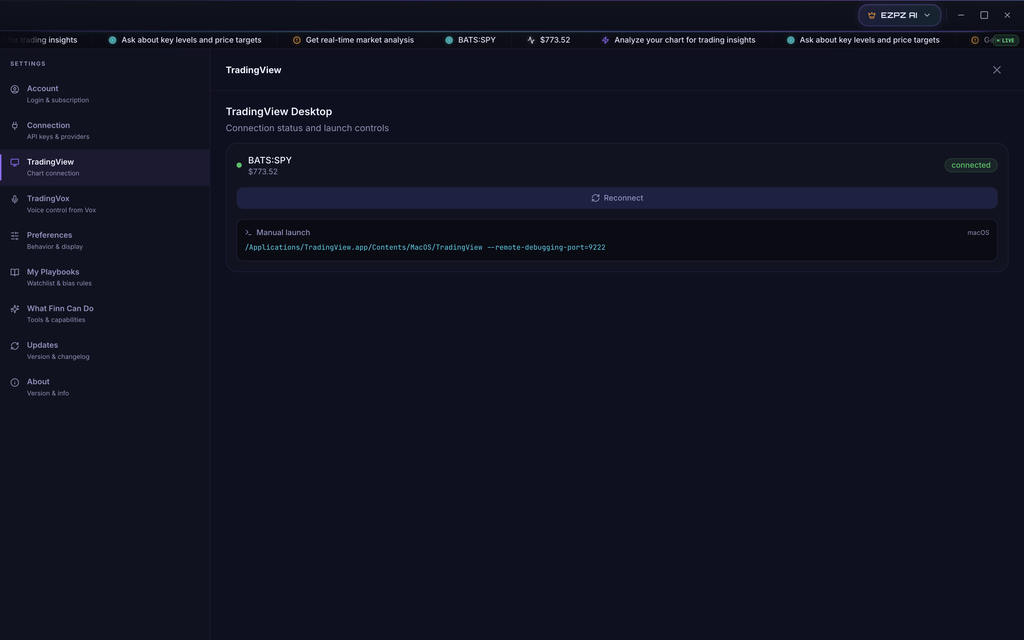Open the Connection settings section
1024x640 pixels.
point(104,131)
